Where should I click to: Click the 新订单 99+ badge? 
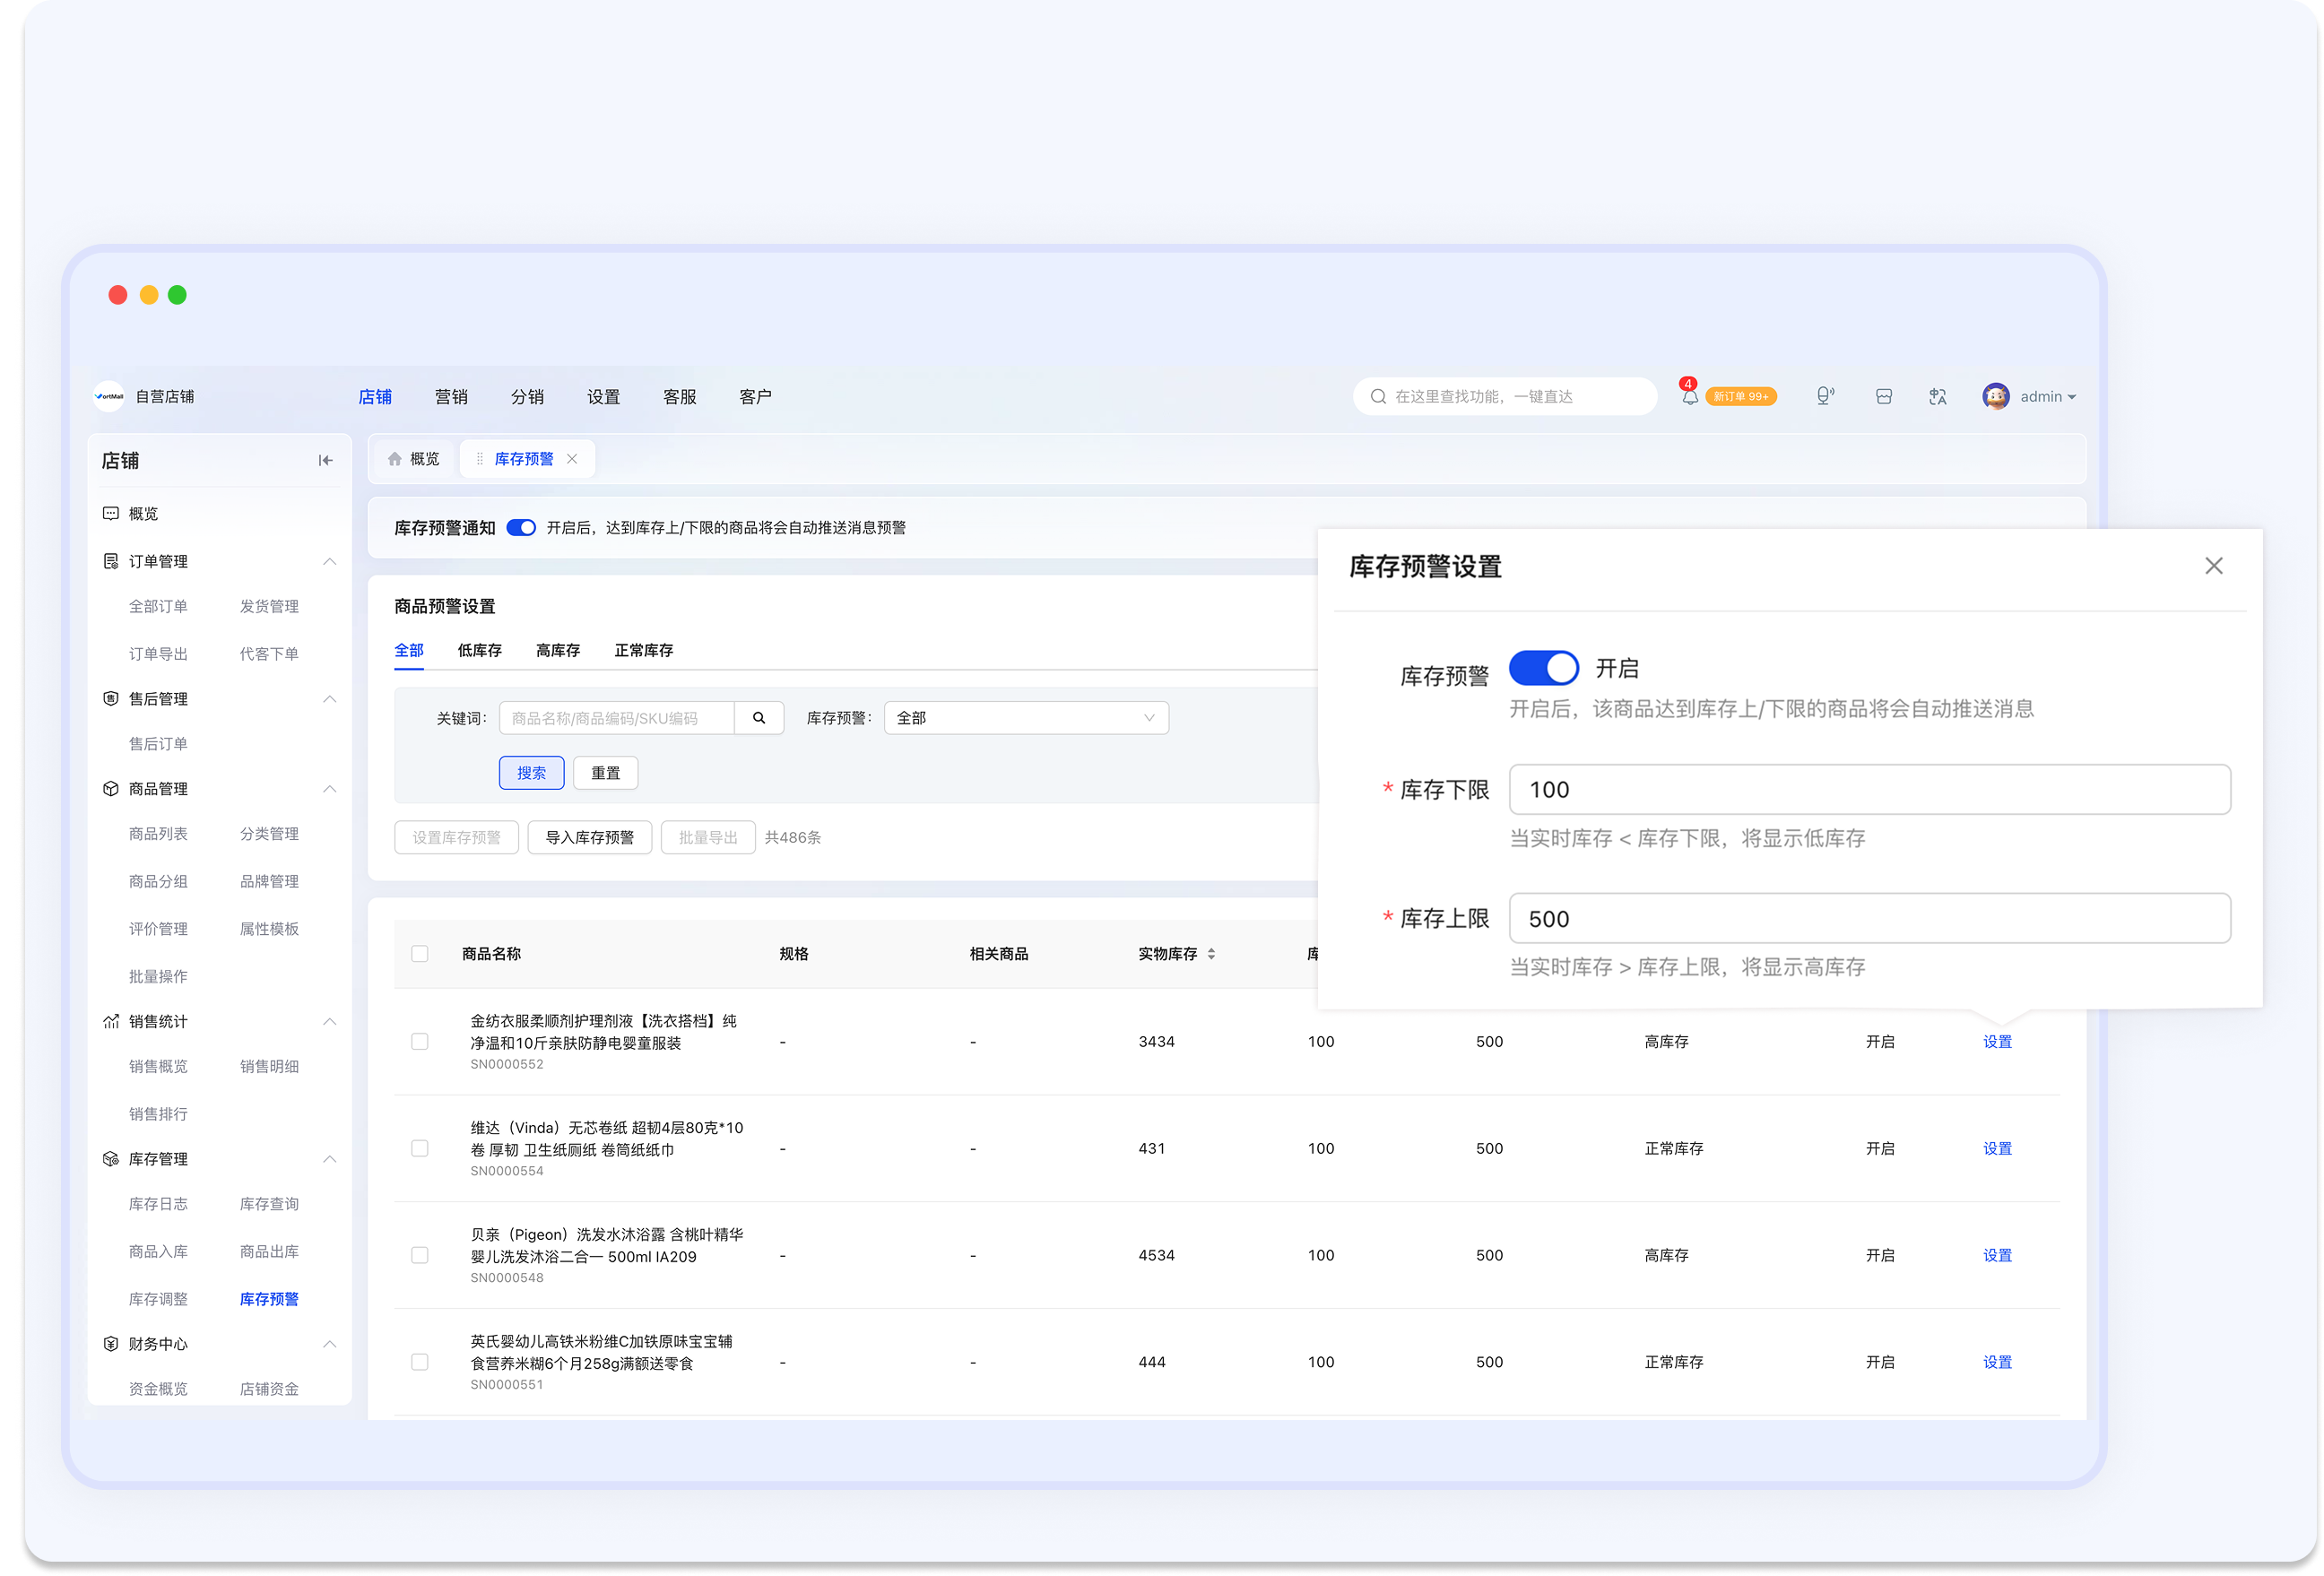pyautogui.click(x=1740, y=396)
